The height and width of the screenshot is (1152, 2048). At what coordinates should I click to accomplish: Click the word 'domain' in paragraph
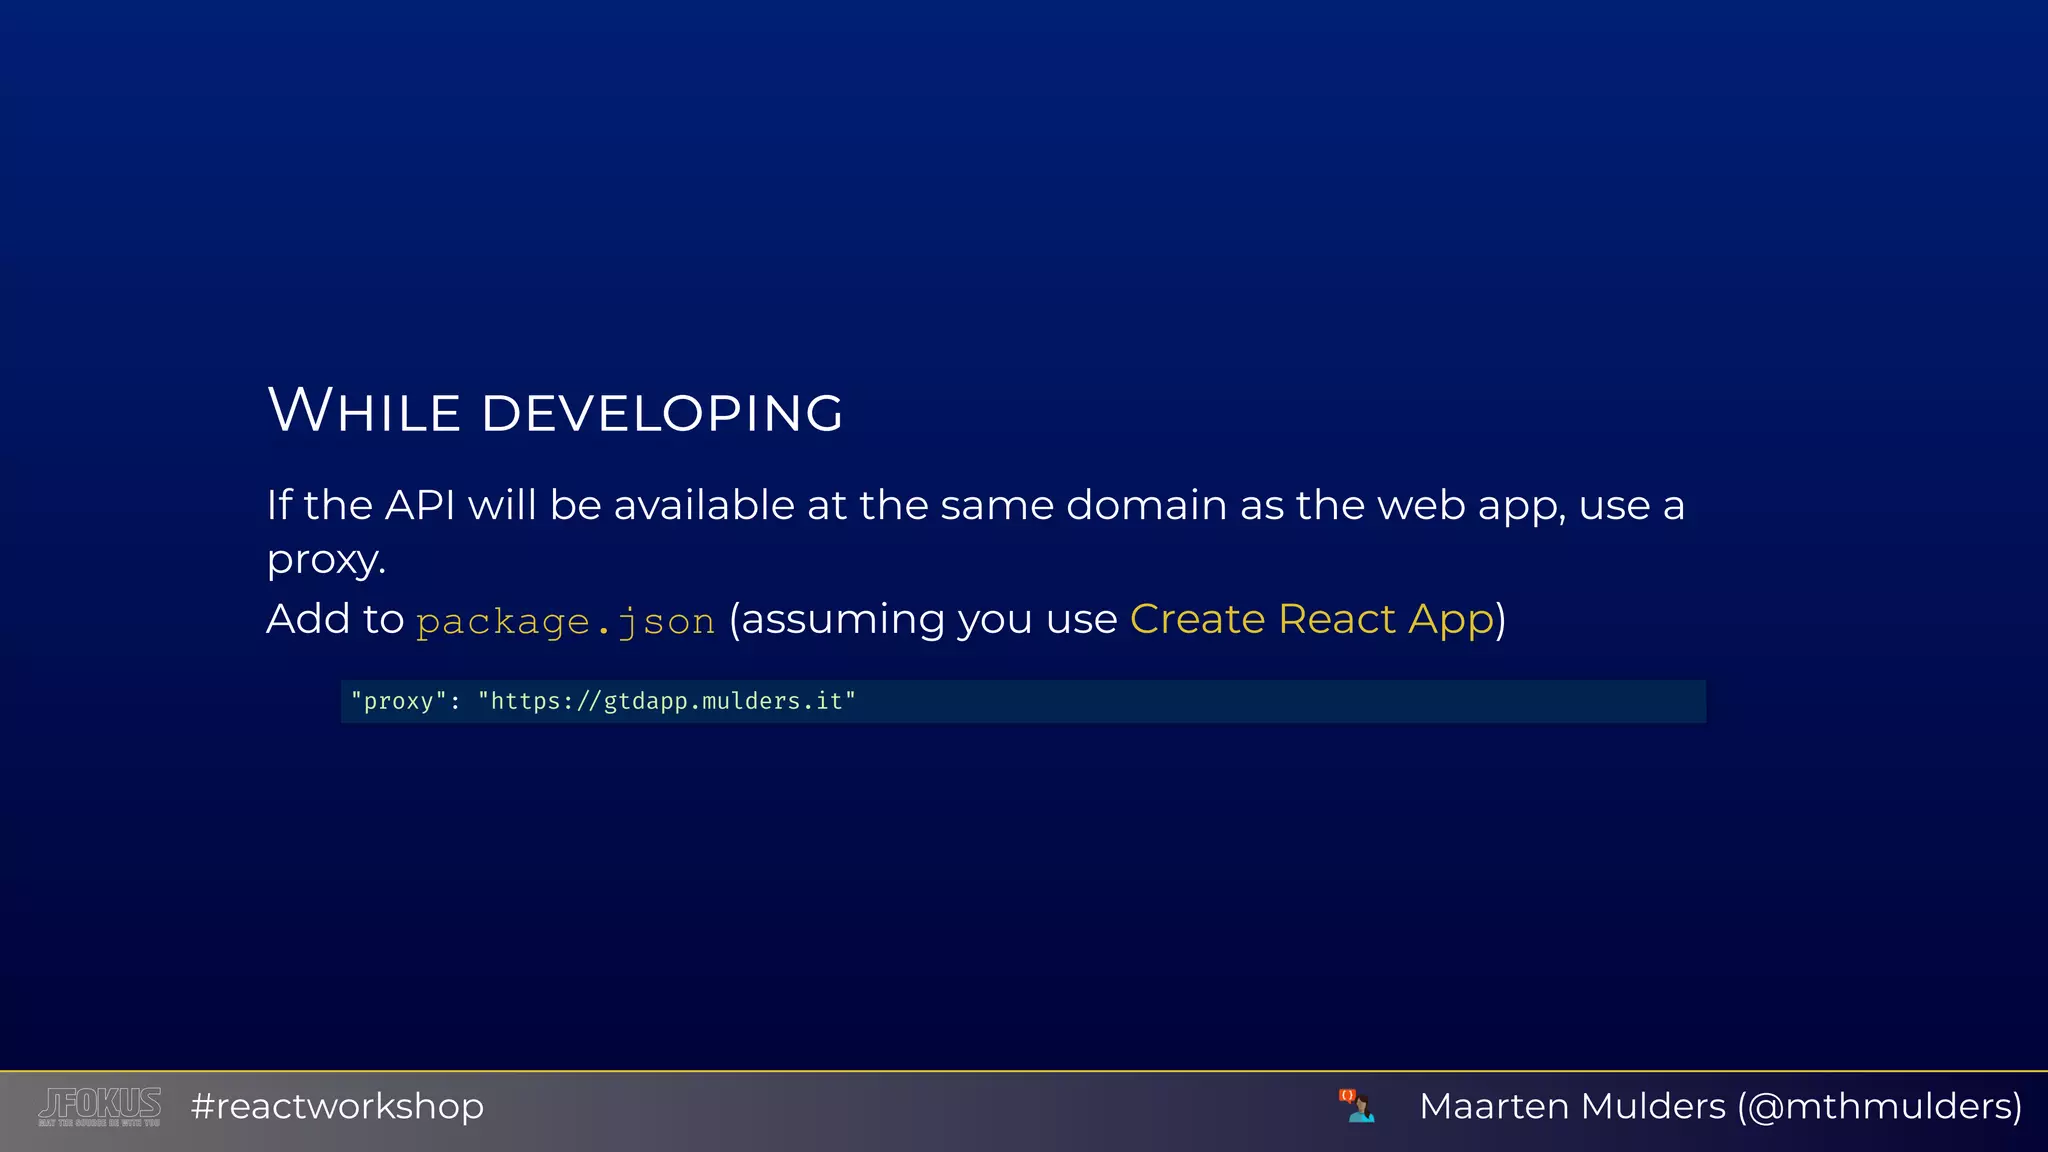click(x=1146, y=505)
